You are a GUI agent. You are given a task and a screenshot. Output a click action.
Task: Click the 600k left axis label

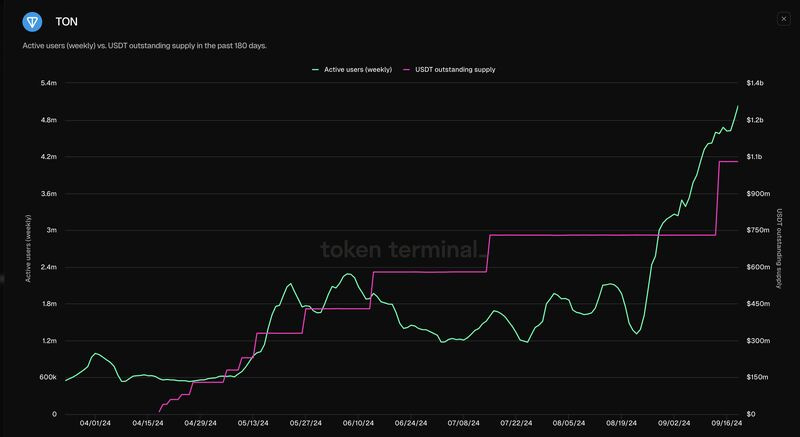tap(48, 377)
